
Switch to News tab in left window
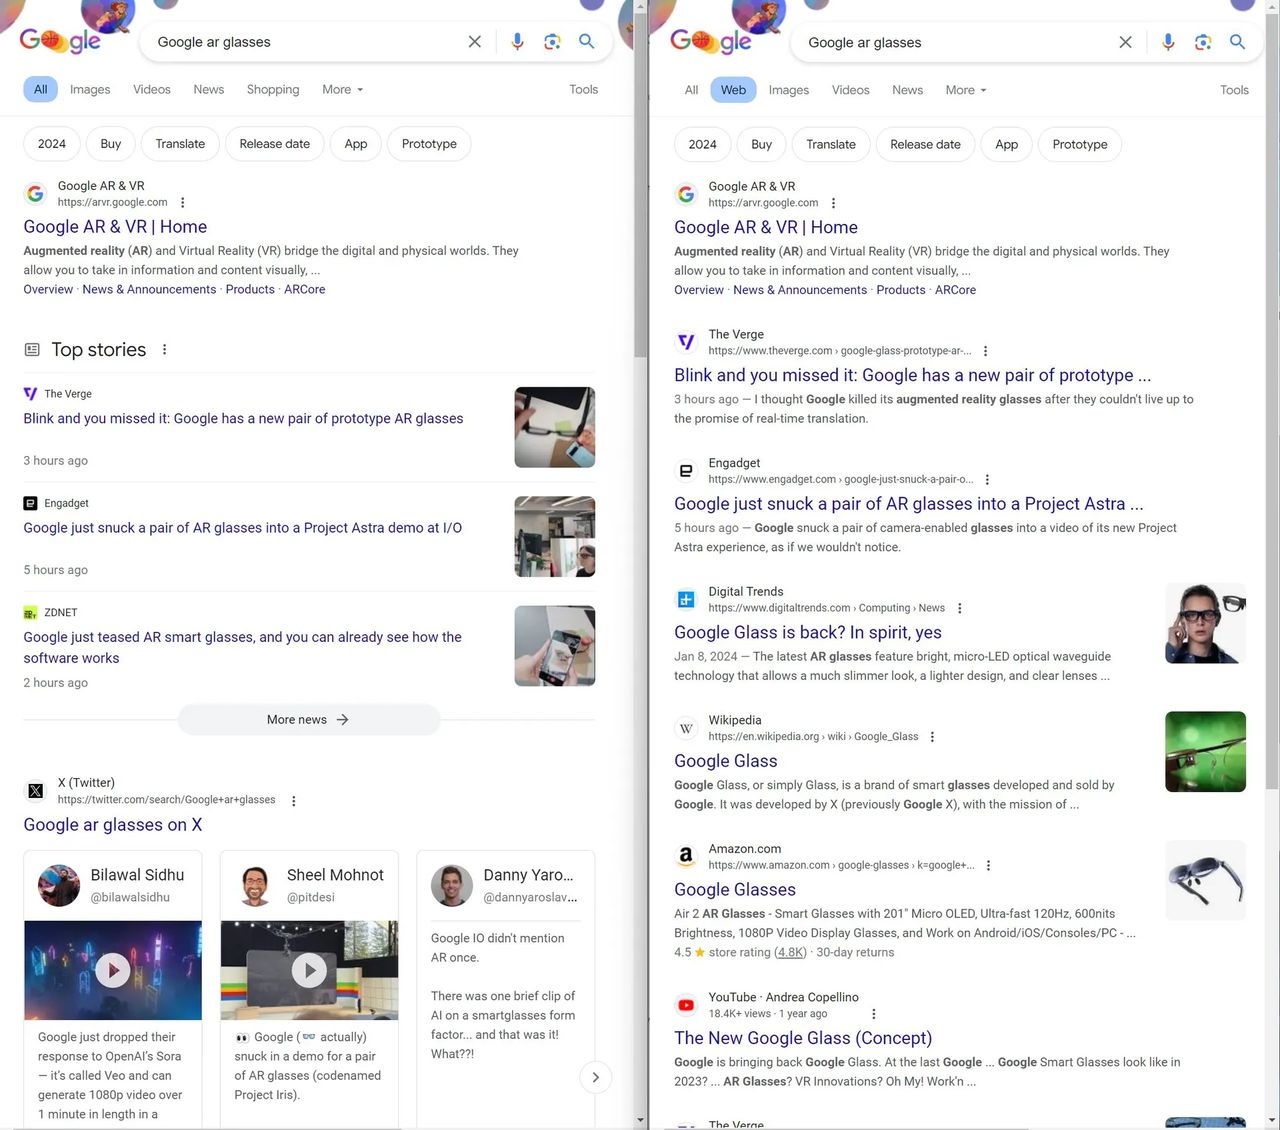pyautogui.click(x=209, y=89)
